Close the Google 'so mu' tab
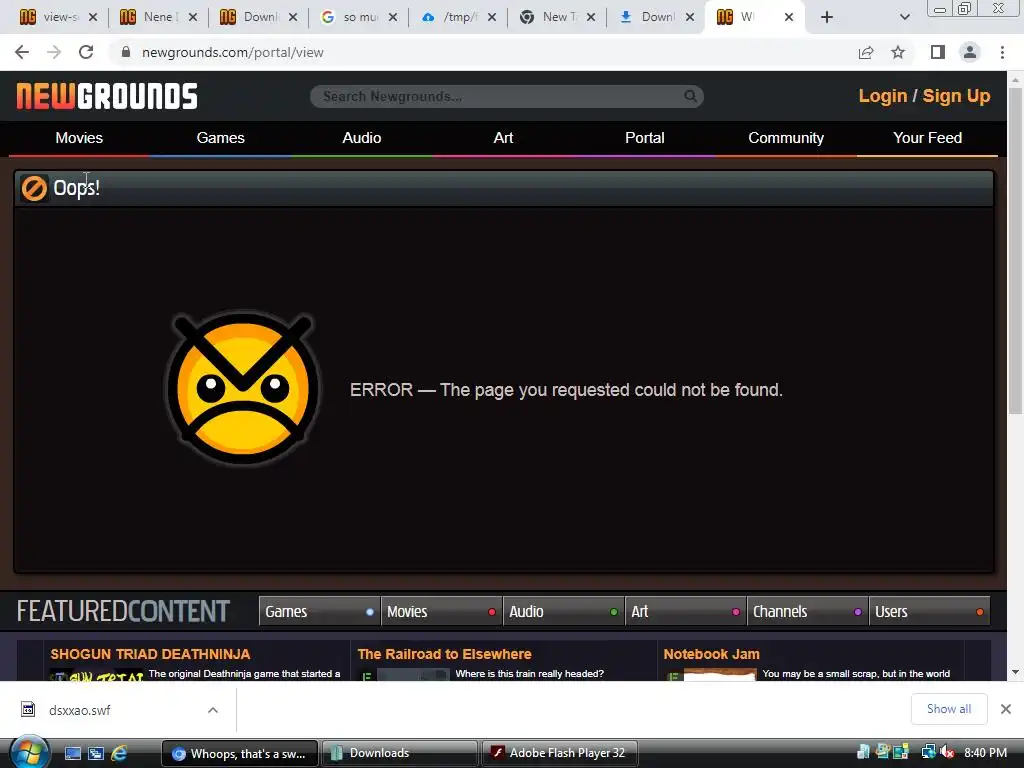 [392, 17]
